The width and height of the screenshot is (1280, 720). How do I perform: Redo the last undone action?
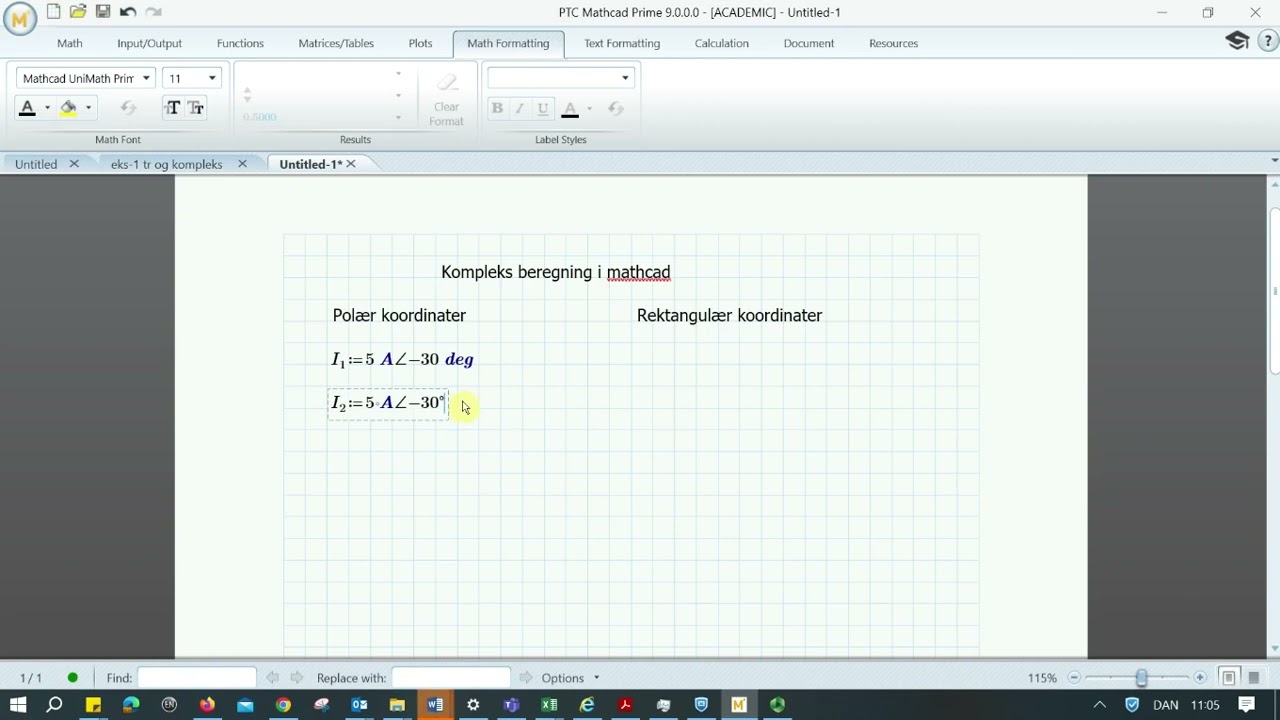click(153, 12)
